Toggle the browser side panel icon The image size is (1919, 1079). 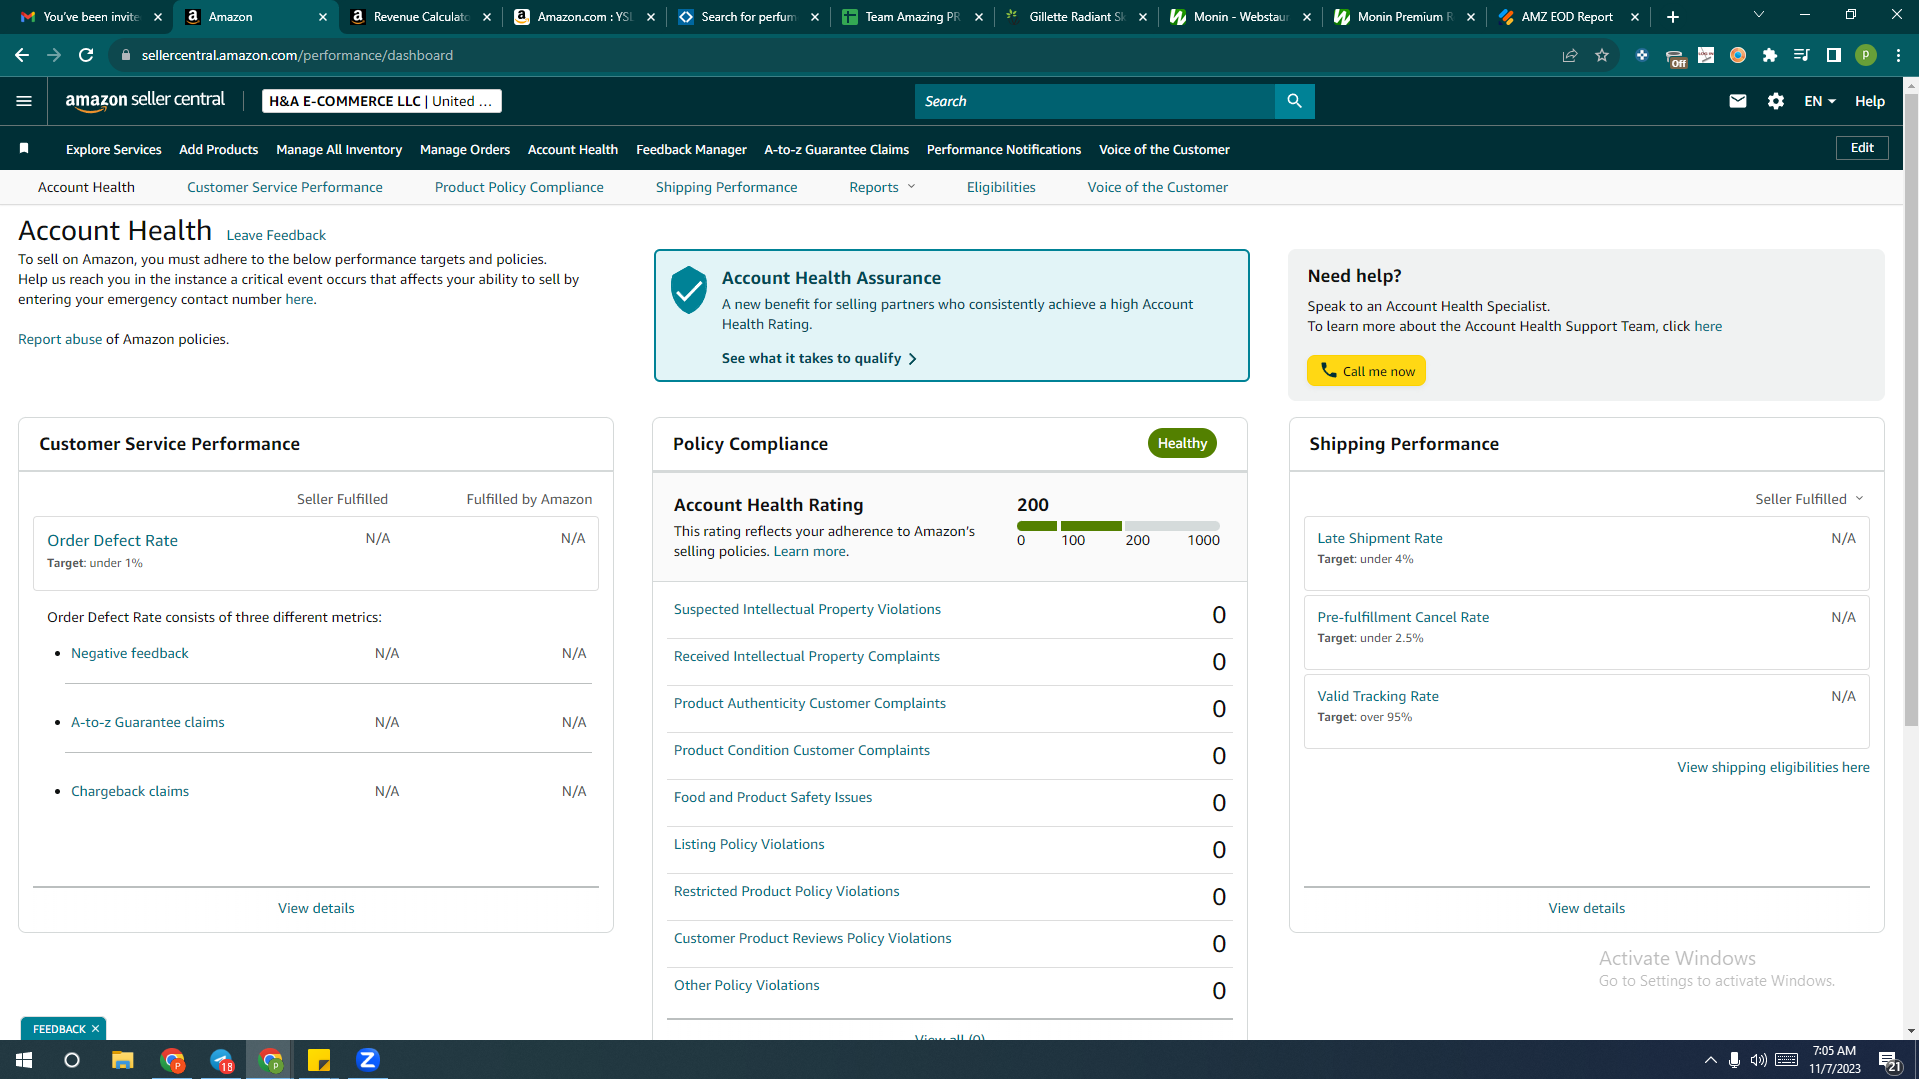point(1834,55)
